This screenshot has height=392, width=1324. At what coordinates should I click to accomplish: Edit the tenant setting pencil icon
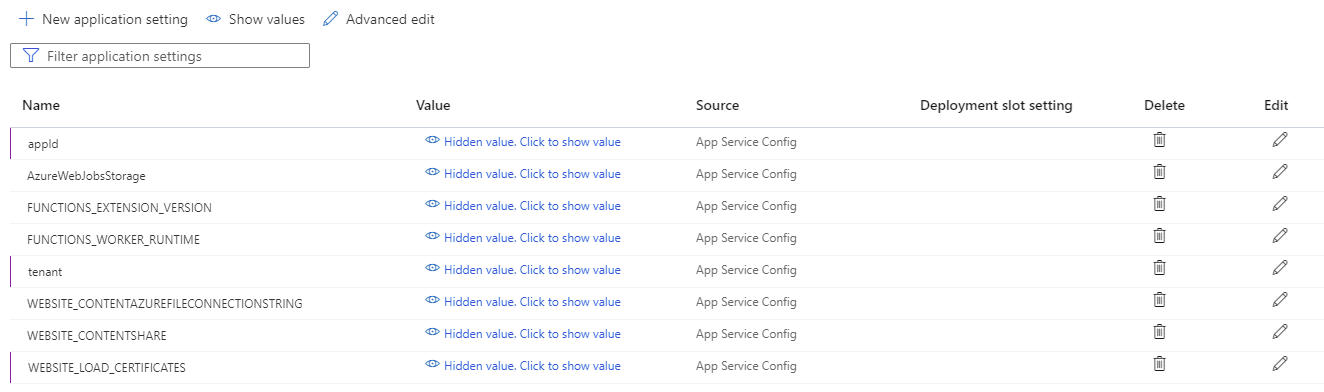(x=1279, y=268)
